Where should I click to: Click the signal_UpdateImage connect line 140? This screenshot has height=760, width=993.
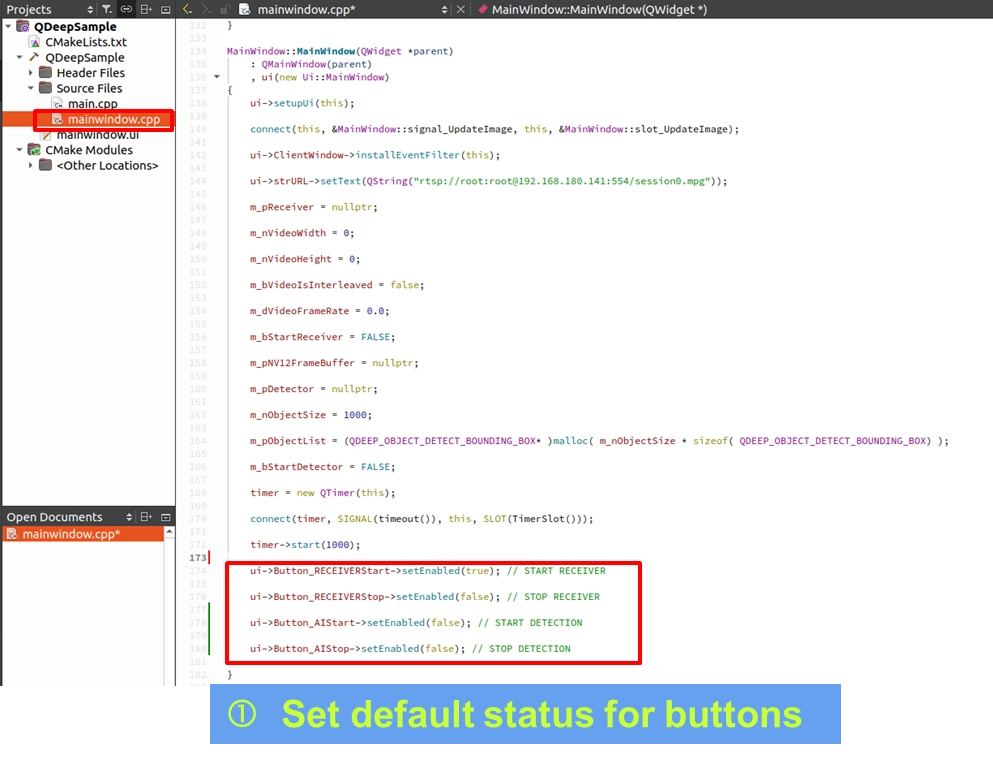pos(495,129)
